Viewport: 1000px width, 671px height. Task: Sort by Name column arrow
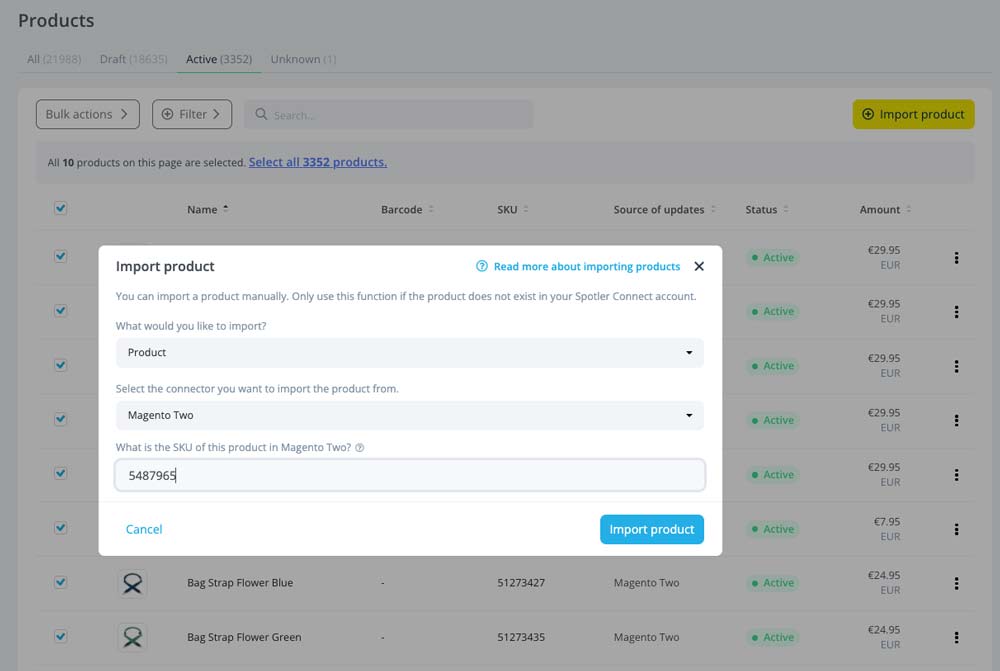[x=226, y=209]
